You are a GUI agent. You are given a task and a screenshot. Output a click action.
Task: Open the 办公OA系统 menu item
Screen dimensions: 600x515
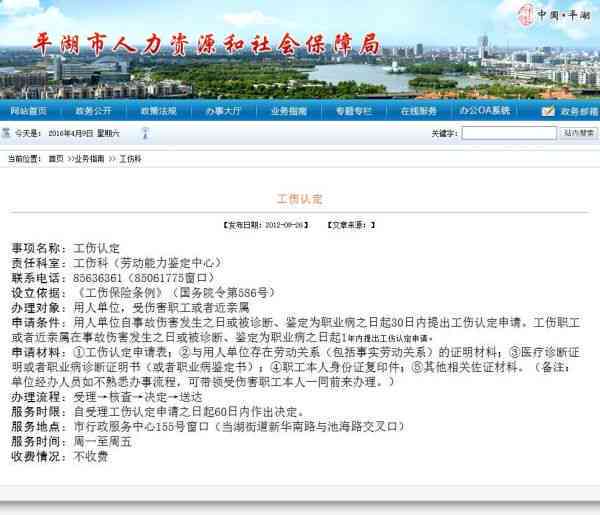[x=485, y=111]
